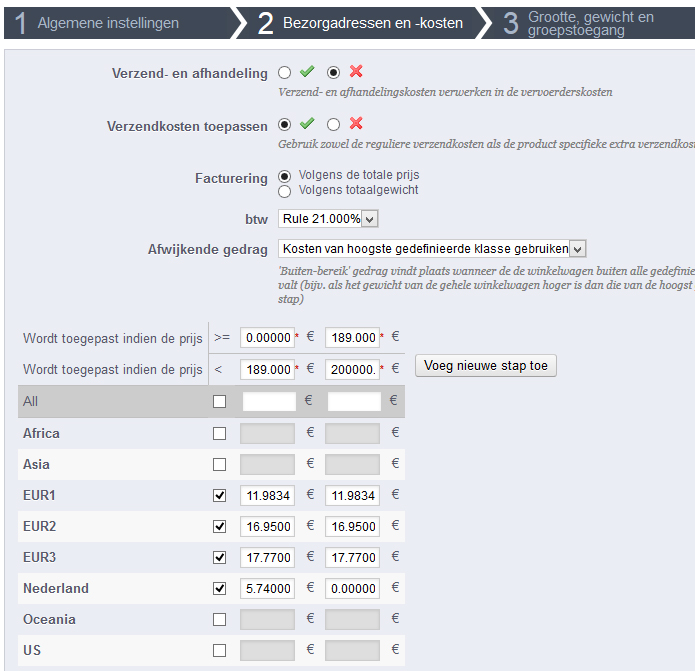Click the Afwijkende gedrag label

[208, 250]
